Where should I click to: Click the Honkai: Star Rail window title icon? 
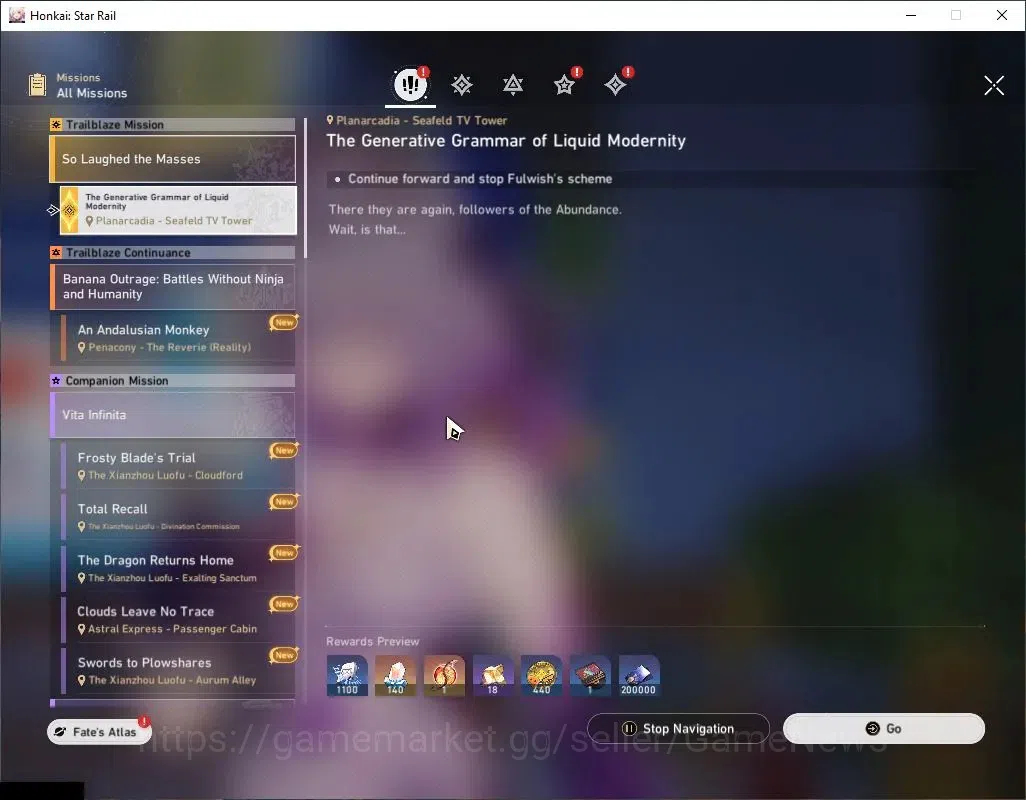(17, 15)
